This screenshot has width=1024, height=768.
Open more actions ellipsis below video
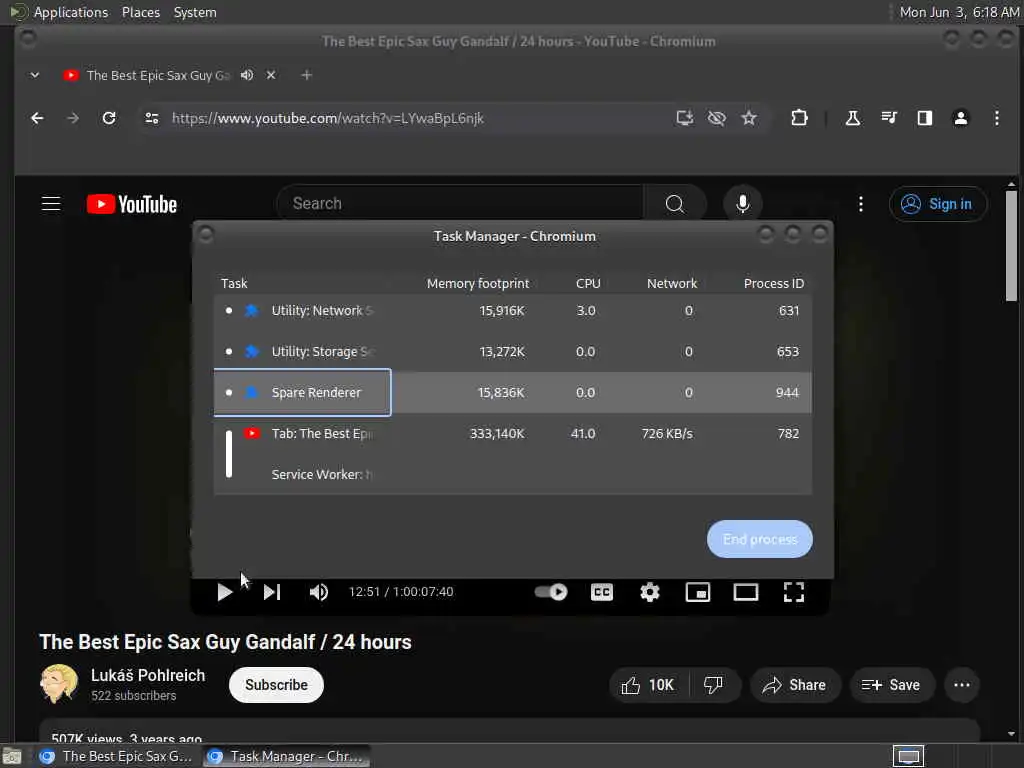[961, 685]
